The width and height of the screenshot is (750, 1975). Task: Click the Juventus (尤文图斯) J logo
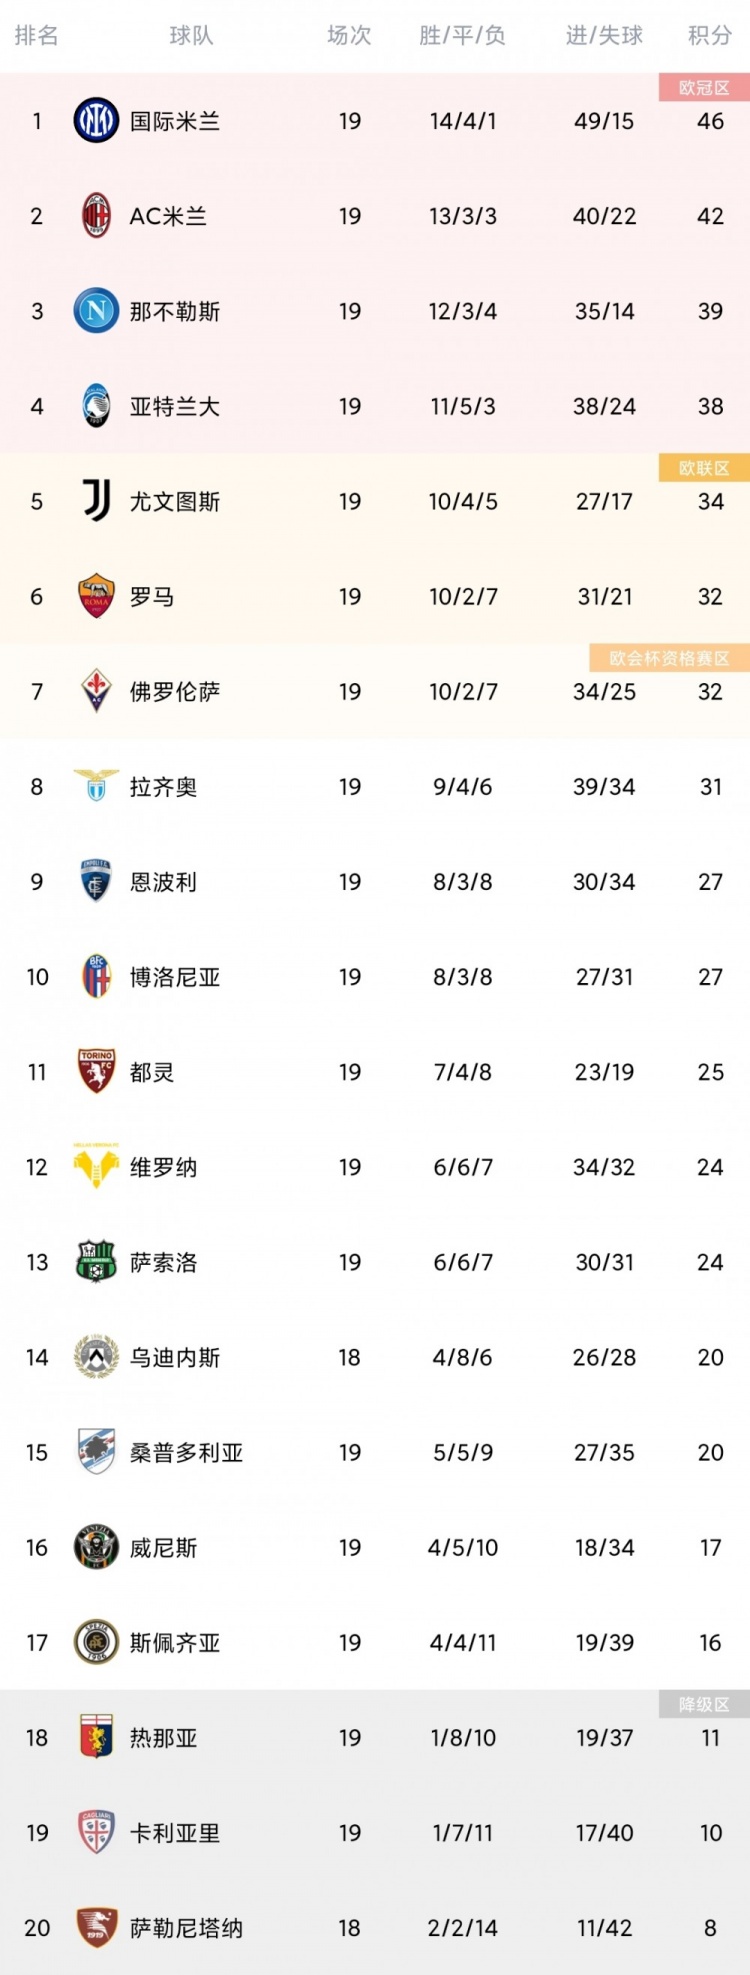[x=96, y=501]
